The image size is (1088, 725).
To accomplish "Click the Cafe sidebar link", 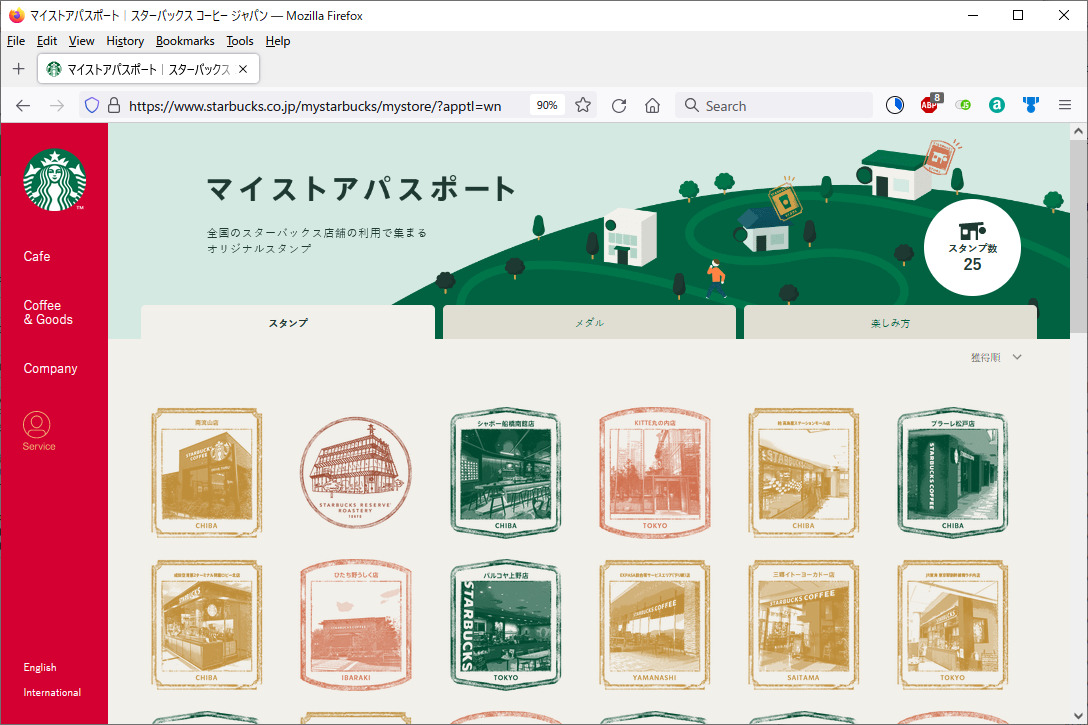I will tap(37, 256).
